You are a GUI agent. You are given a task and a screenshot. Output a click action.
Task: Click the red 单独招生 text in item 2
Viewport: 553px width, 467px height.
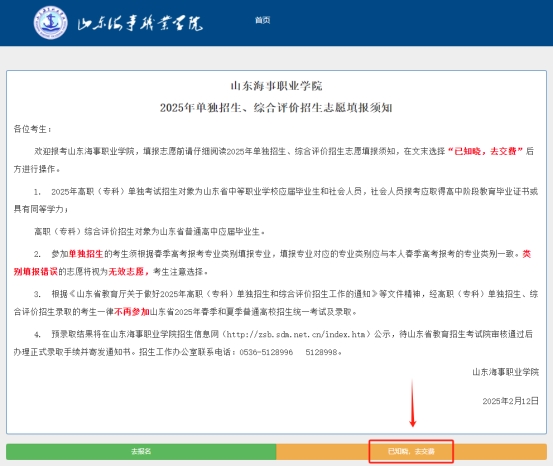pos(86,254)
